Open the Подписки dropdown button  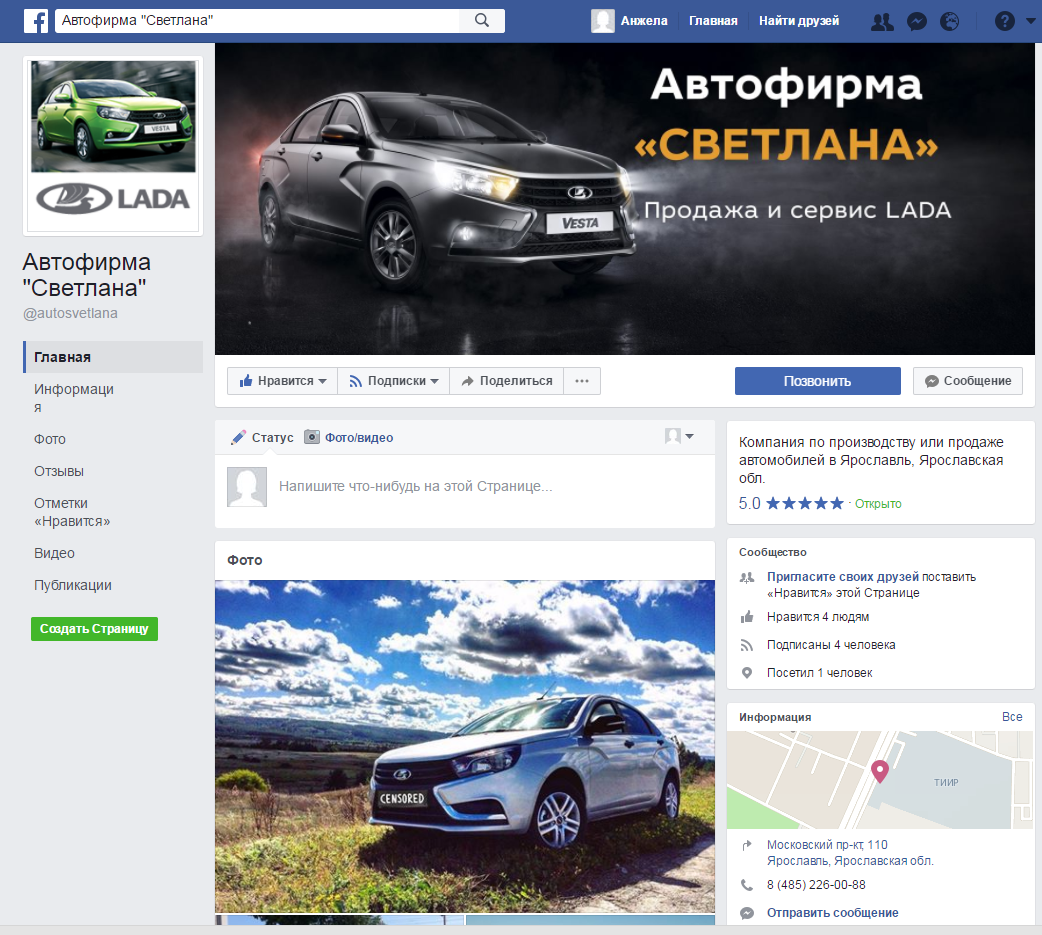point(393,381)
